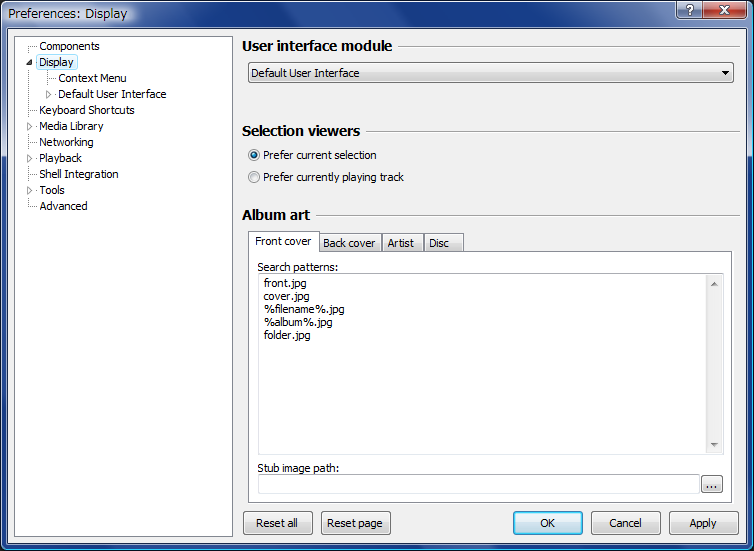
Task: Switch to the Back cover tab
Action: (x=349, y=243)
